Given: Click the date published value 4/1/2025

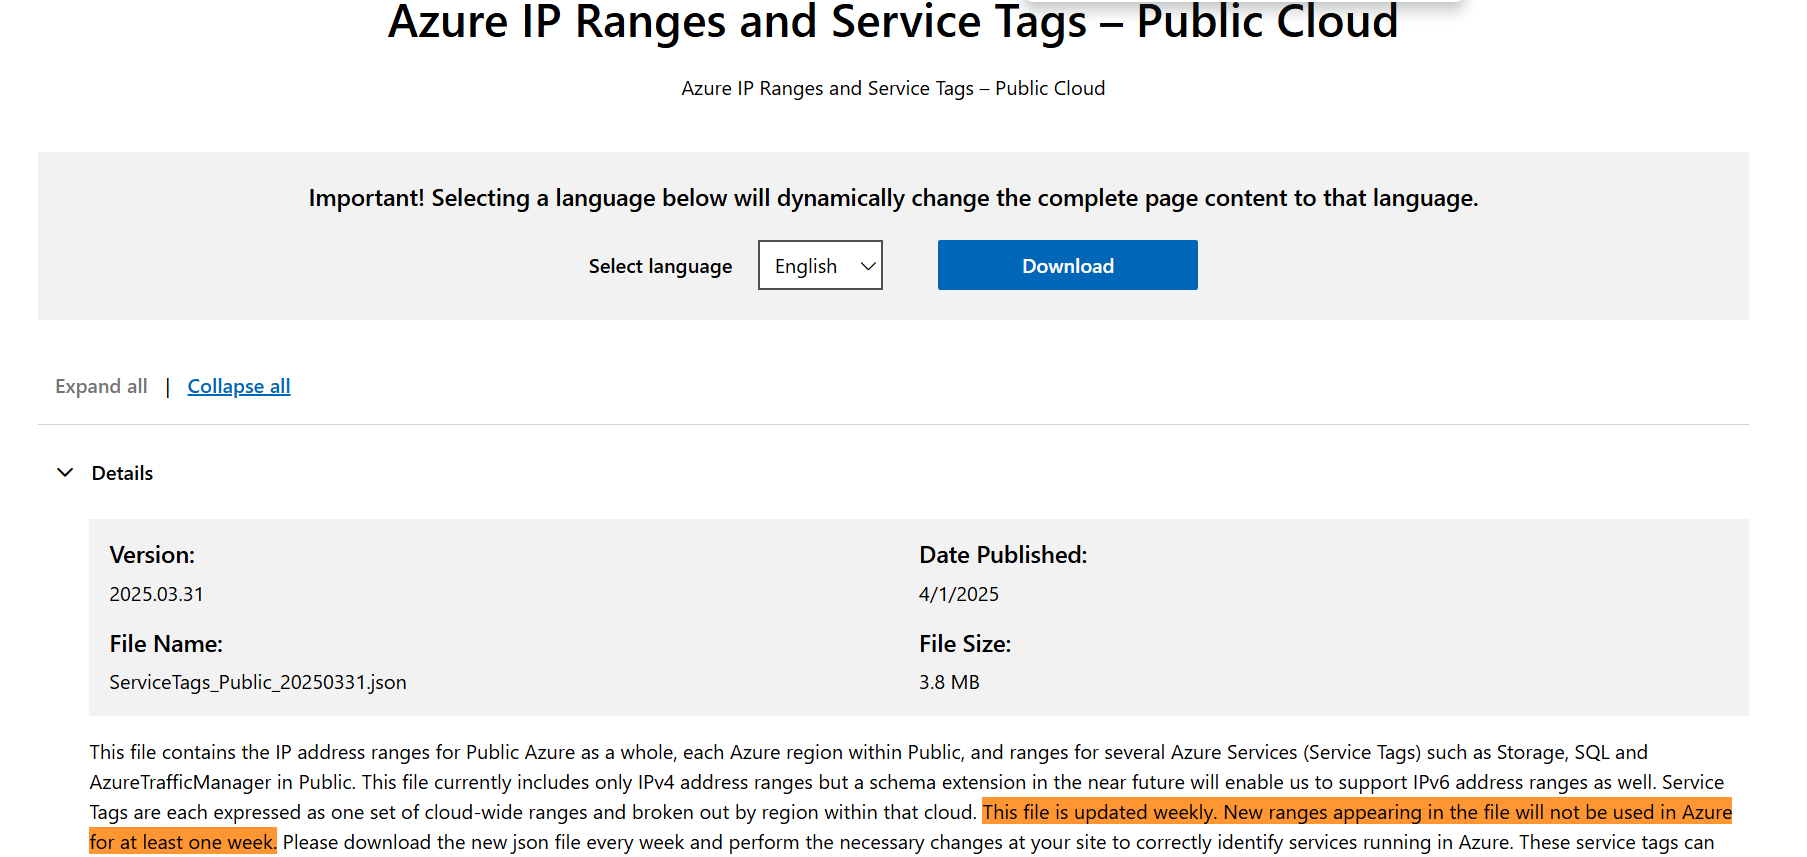Looking at the screenshot, I should (x=958, y=594).
